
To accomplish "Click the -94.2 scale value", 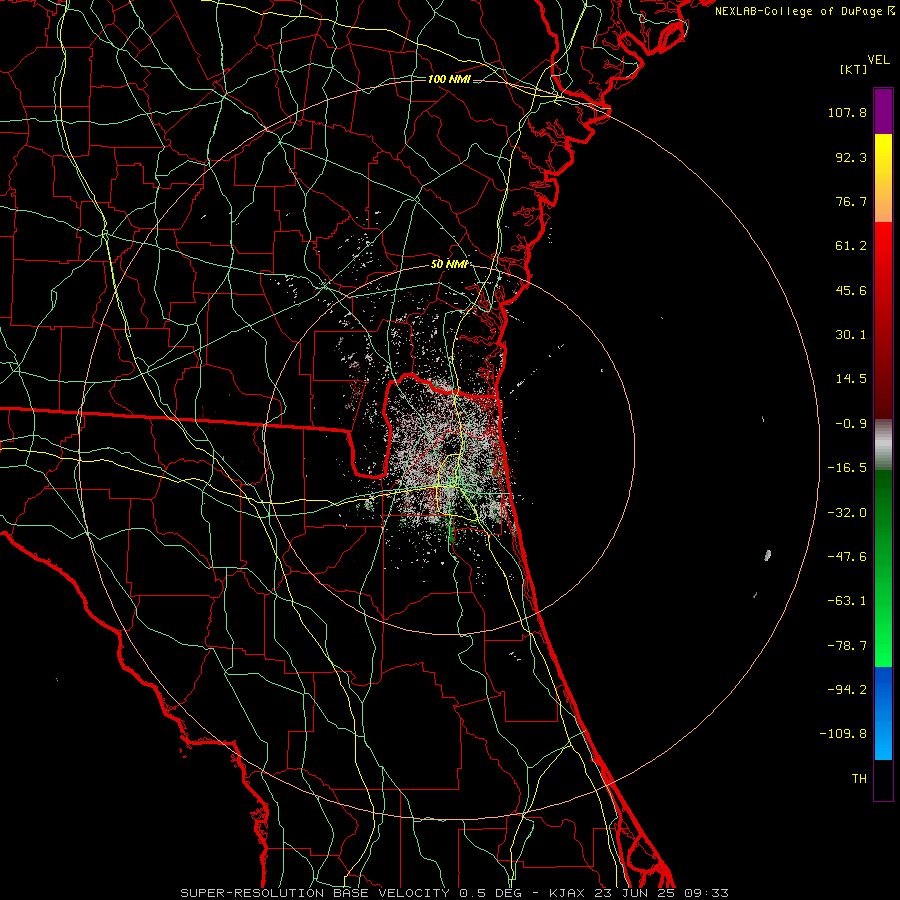I will (847, 689).
